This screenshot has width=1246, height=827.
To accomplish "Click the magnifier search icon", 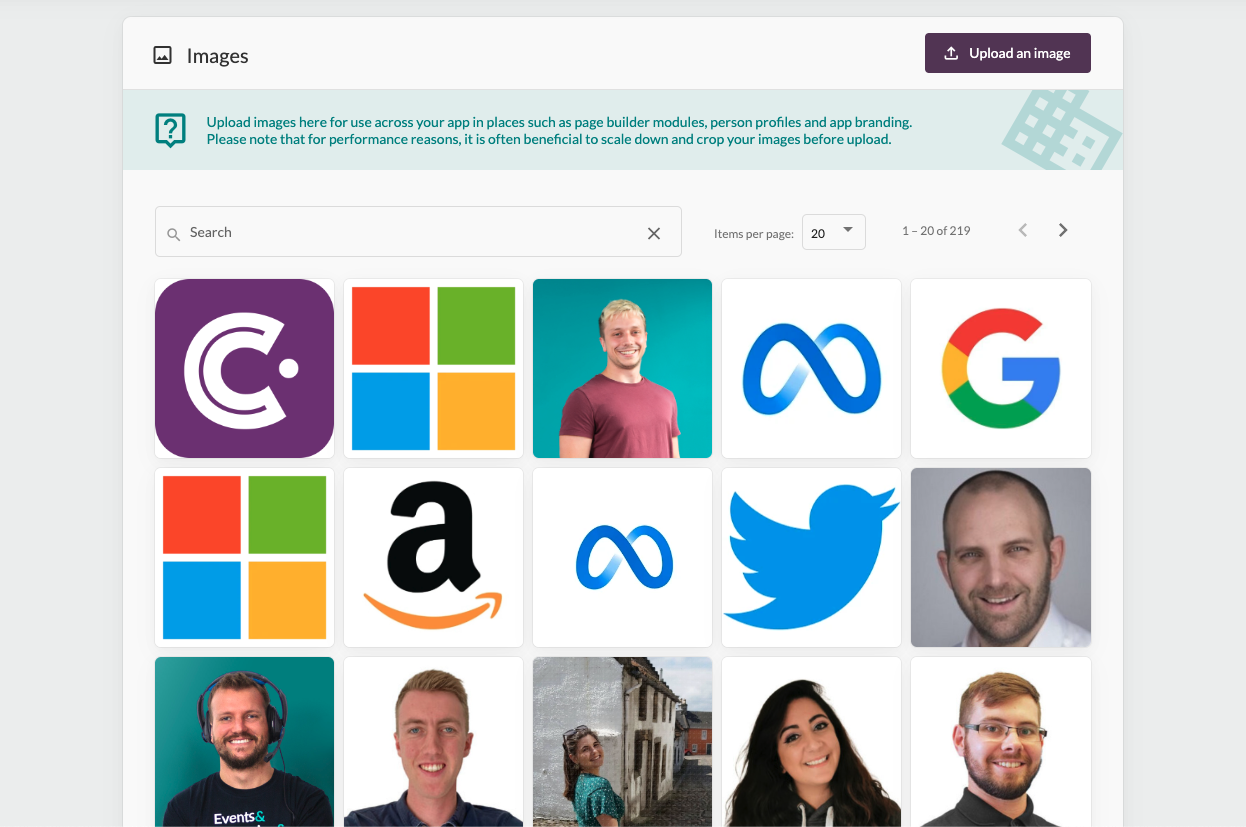I will 173,233.
